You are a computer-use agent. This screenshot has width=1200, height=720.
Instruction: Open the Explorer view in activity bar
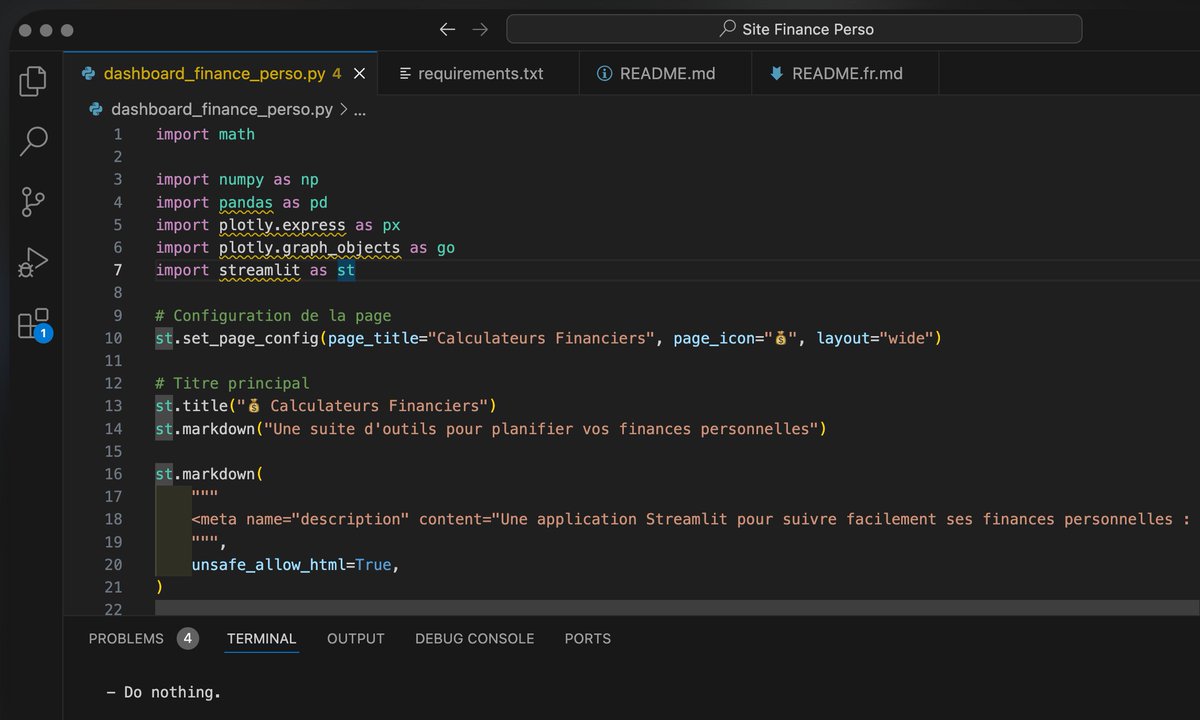[33, 81]
